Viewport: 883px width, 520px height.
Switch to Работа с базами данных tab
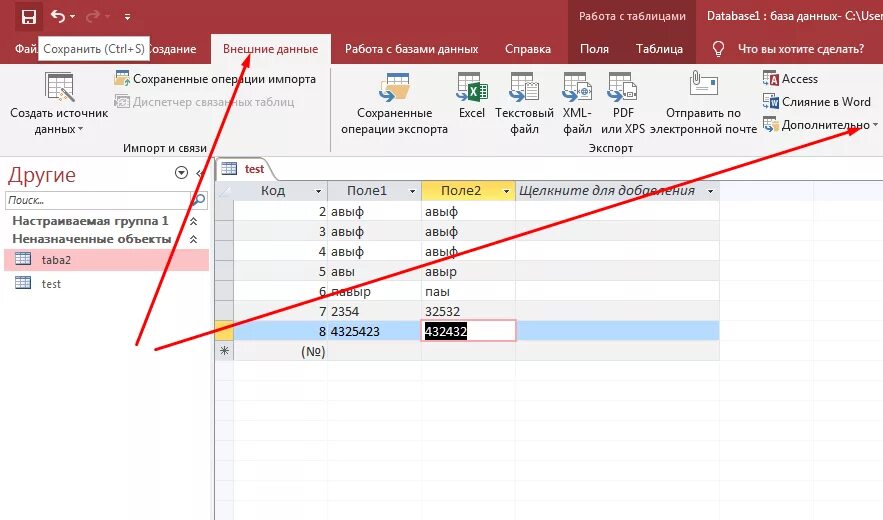tap(412, 49)
